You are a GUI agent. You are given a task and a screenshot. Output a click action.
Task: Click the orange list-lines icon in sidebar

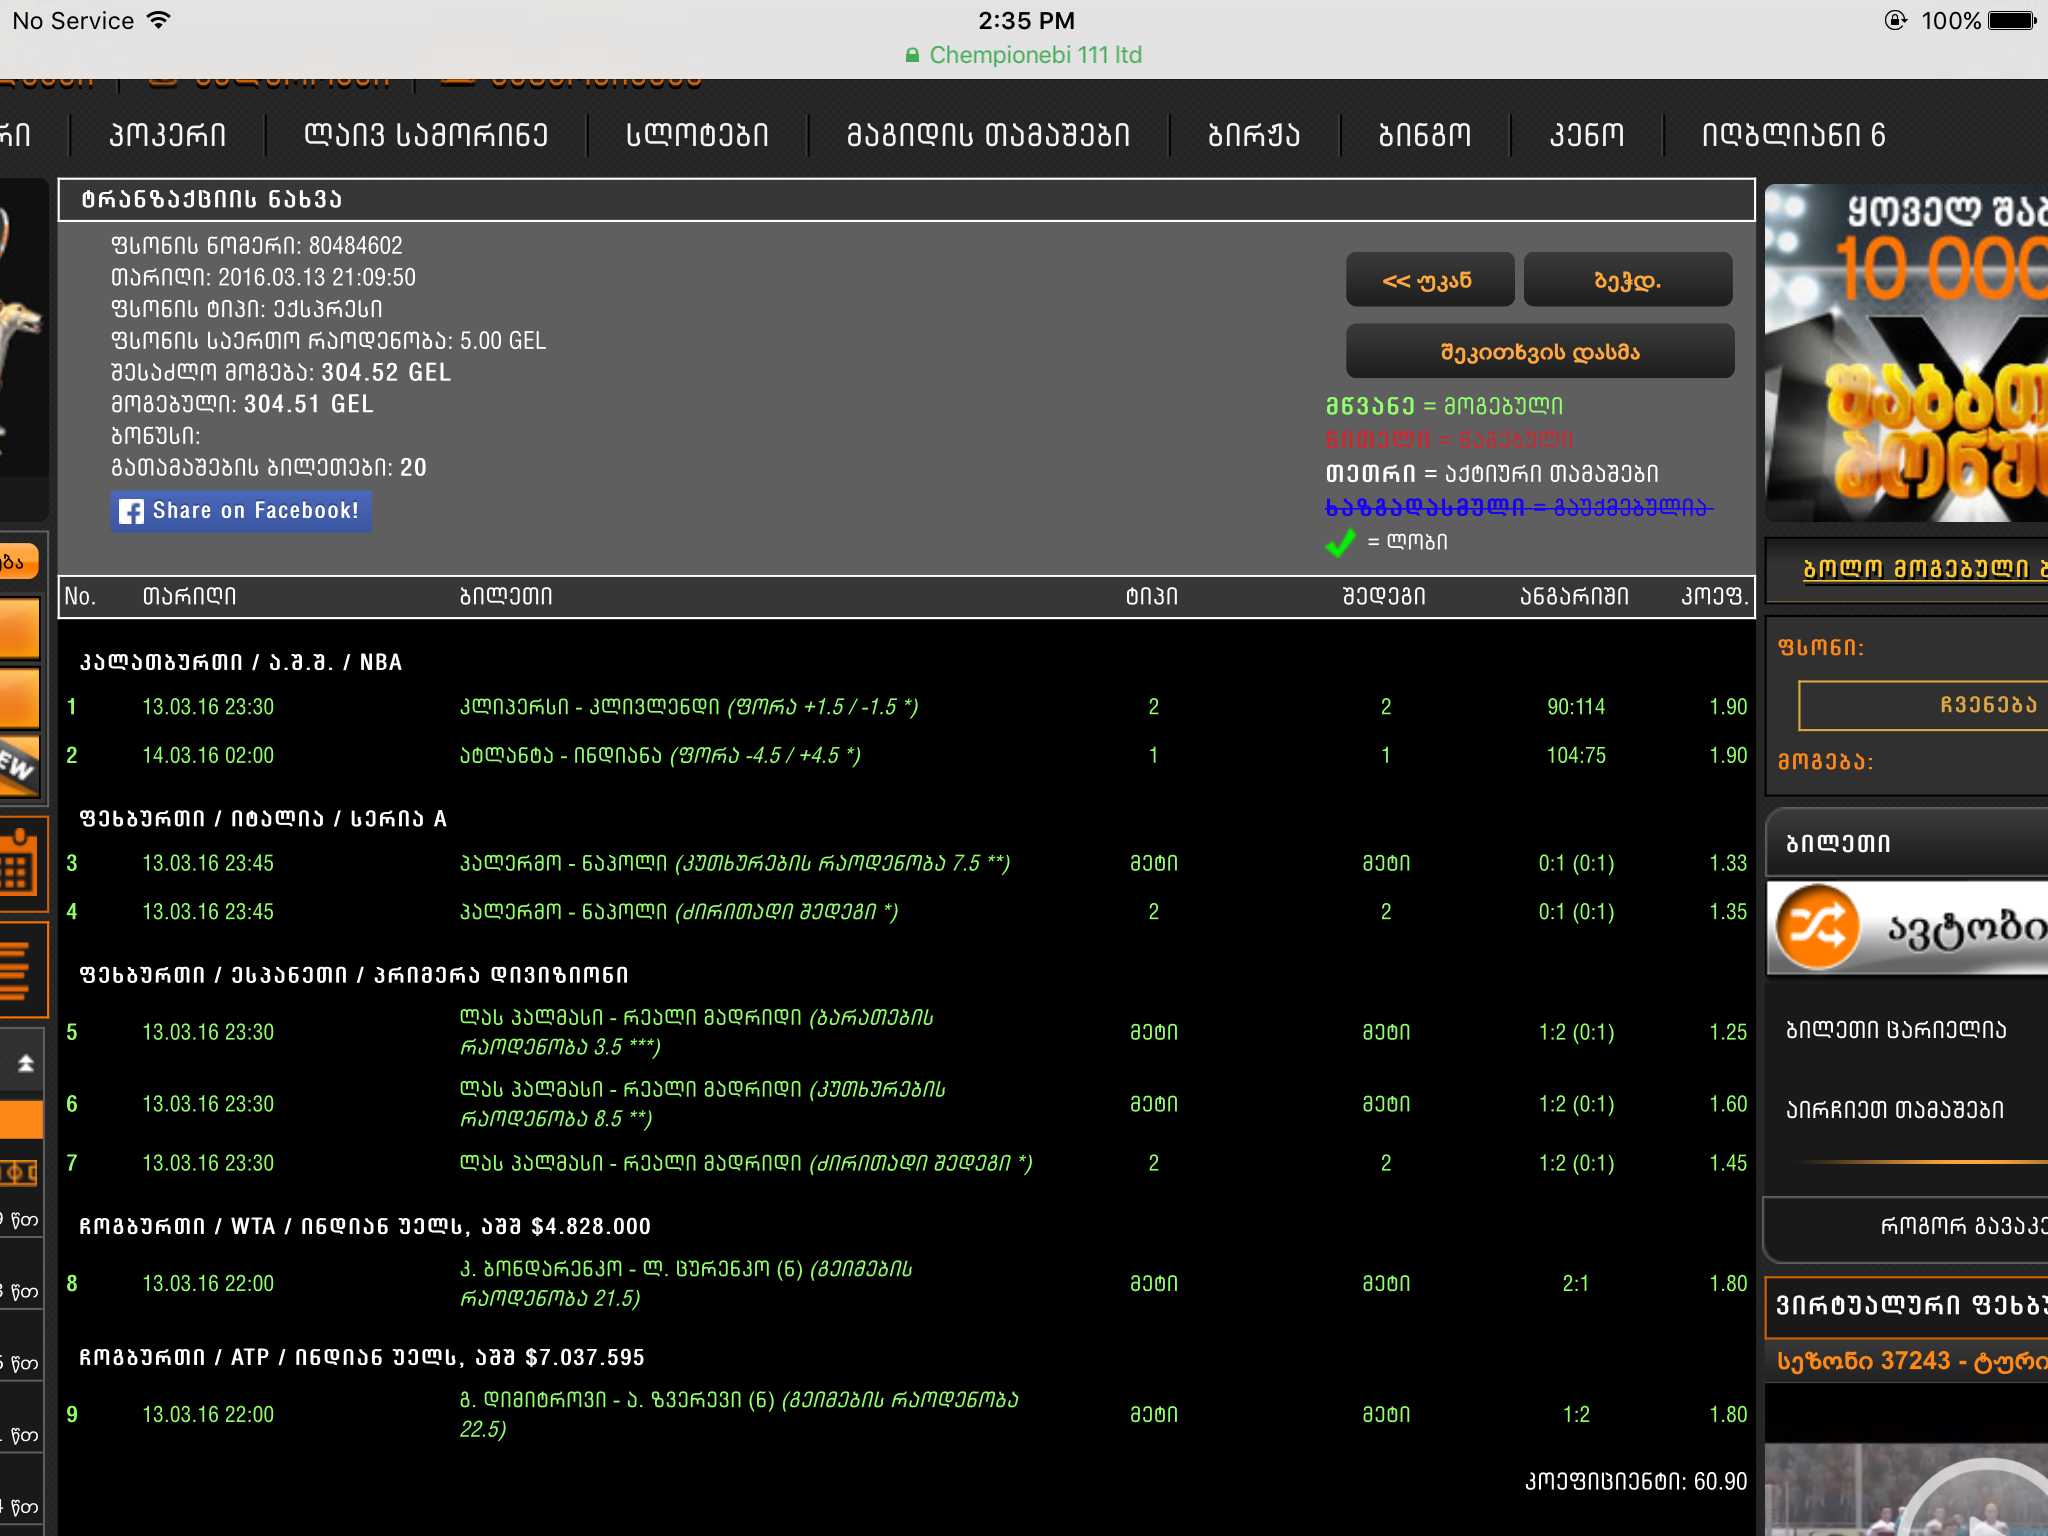click(x=18, y=968)
